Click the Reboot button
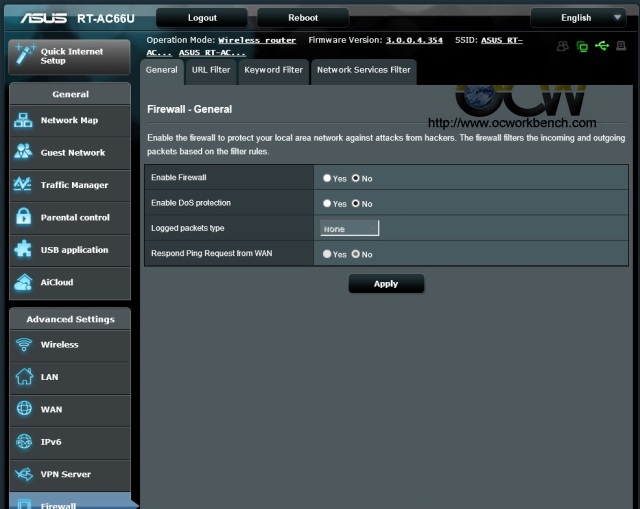The image size is (640, 509). [x=303, y=18]
